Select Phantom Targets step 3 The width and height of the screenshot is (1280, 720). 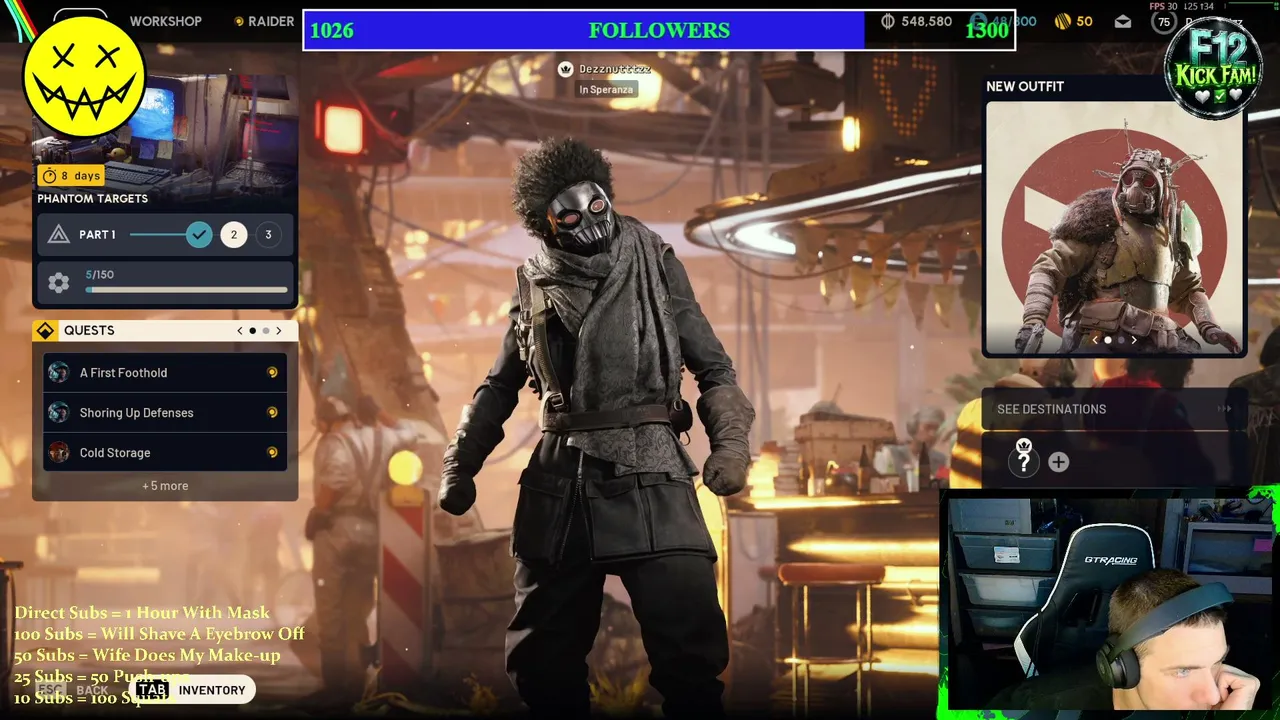click(x=268, y=235)
